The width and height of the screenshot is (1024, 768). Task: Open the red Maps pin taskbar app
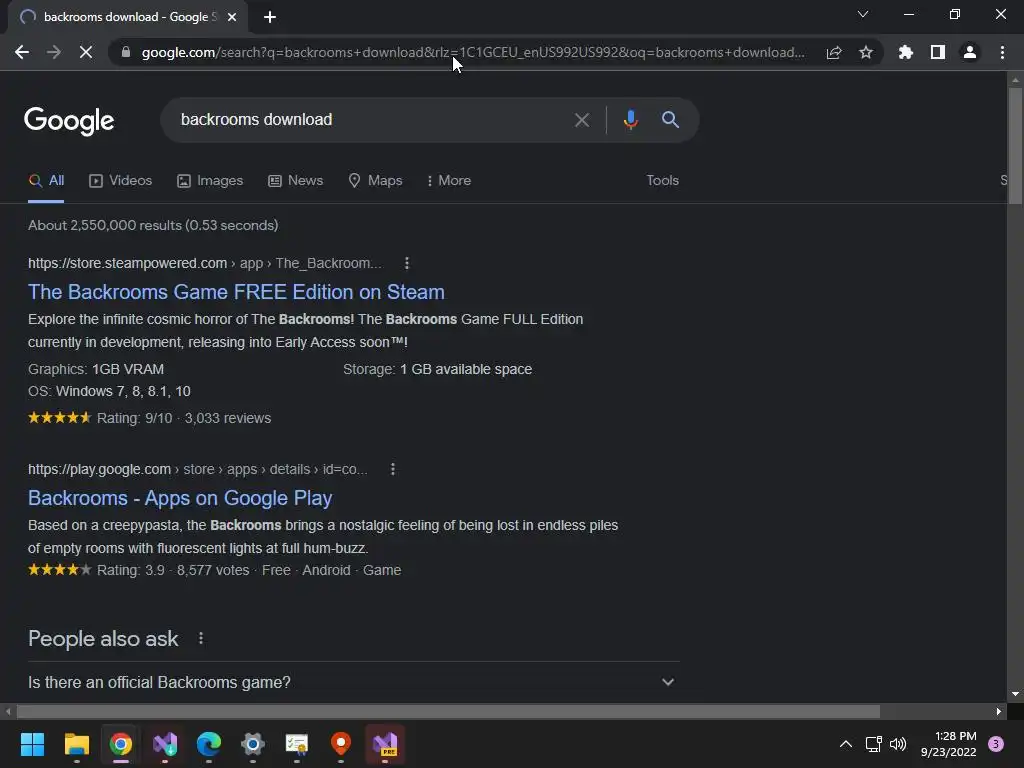pos(341,744)
